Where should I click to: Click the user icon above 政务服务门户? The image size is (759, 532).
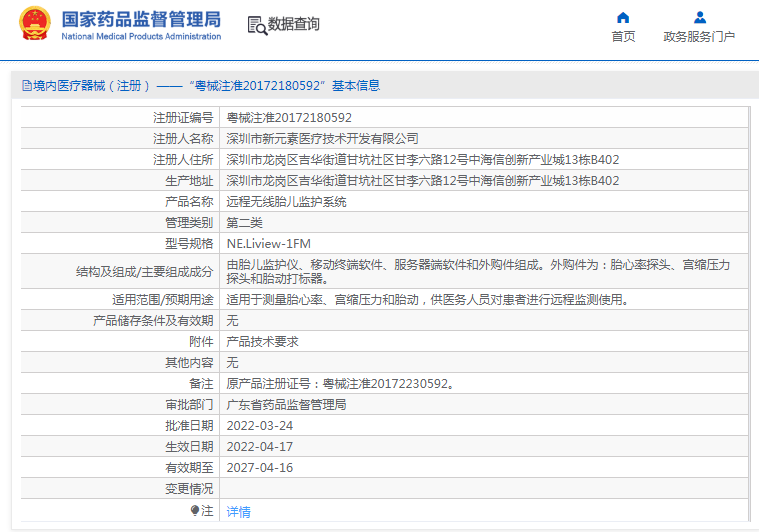click(x=699, y=18)
